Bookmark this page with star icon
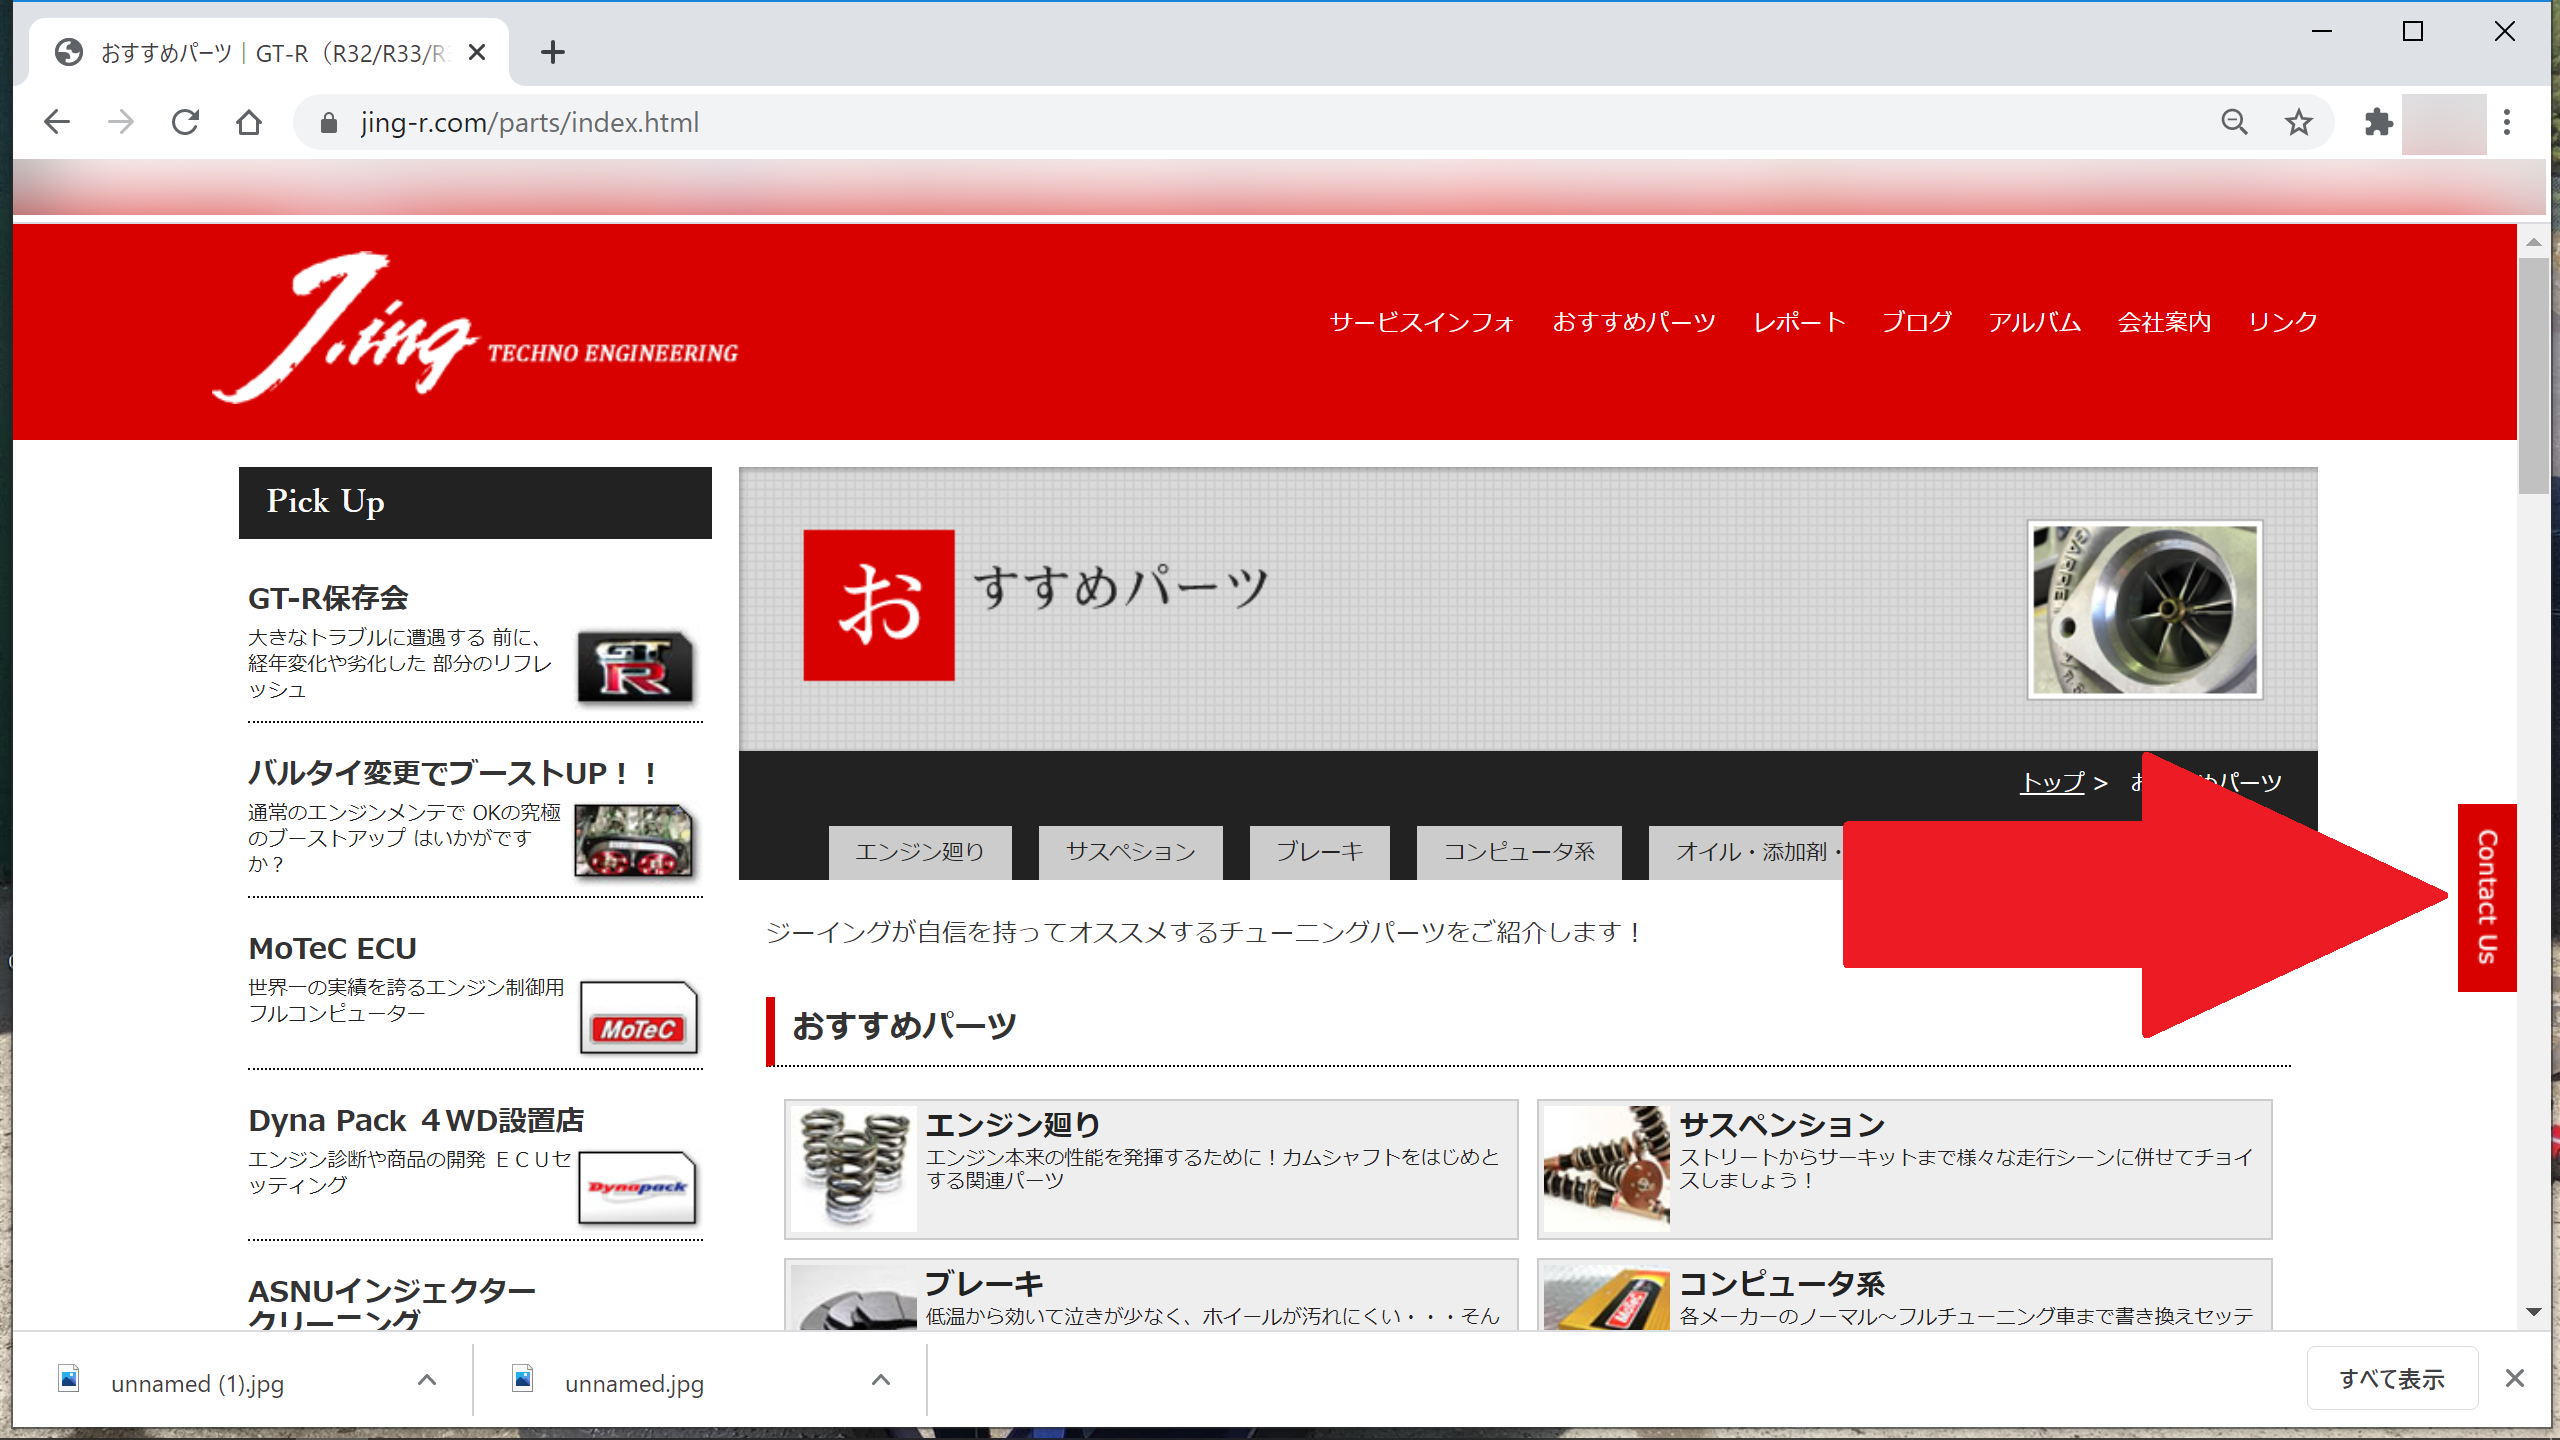This screenshot has height=1440, width=2560. pos(2298,122)
